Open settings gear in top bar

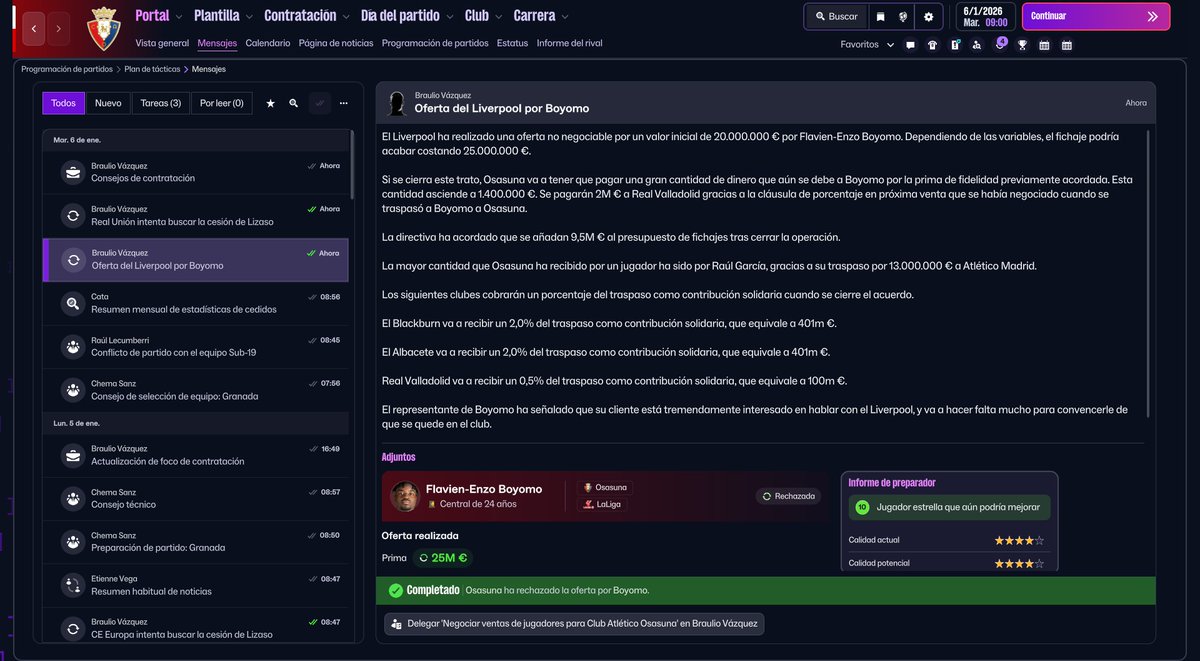click(x=929, y=17)
